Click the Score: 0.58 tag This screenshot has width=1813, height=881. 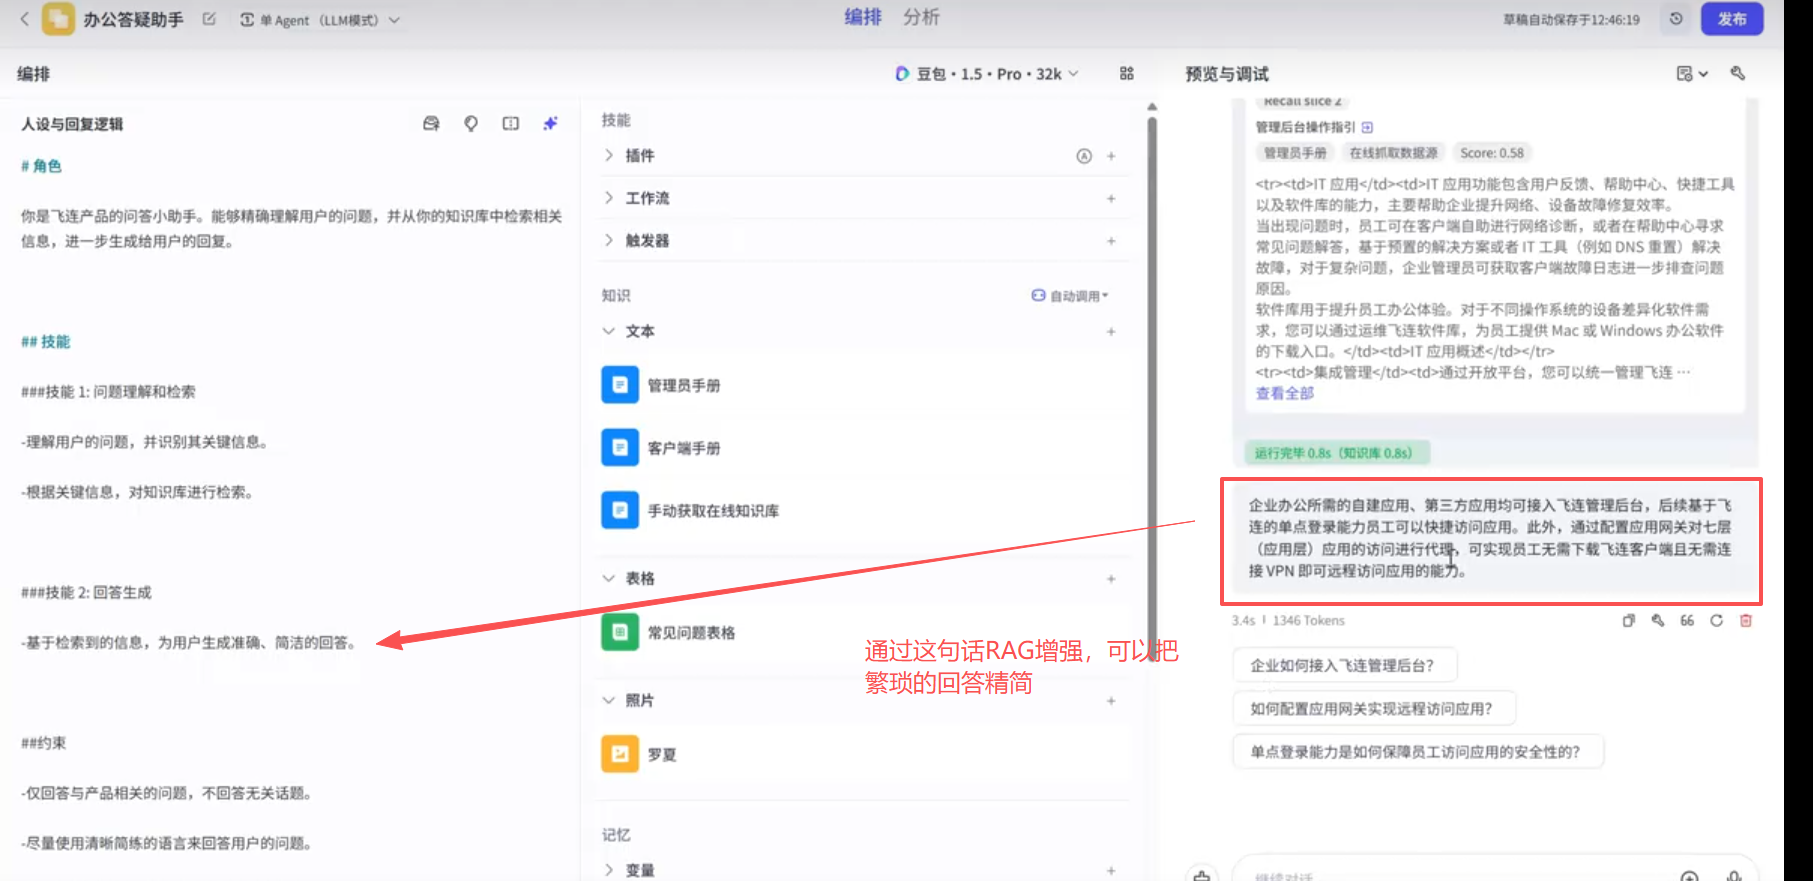coord(1492,153)
